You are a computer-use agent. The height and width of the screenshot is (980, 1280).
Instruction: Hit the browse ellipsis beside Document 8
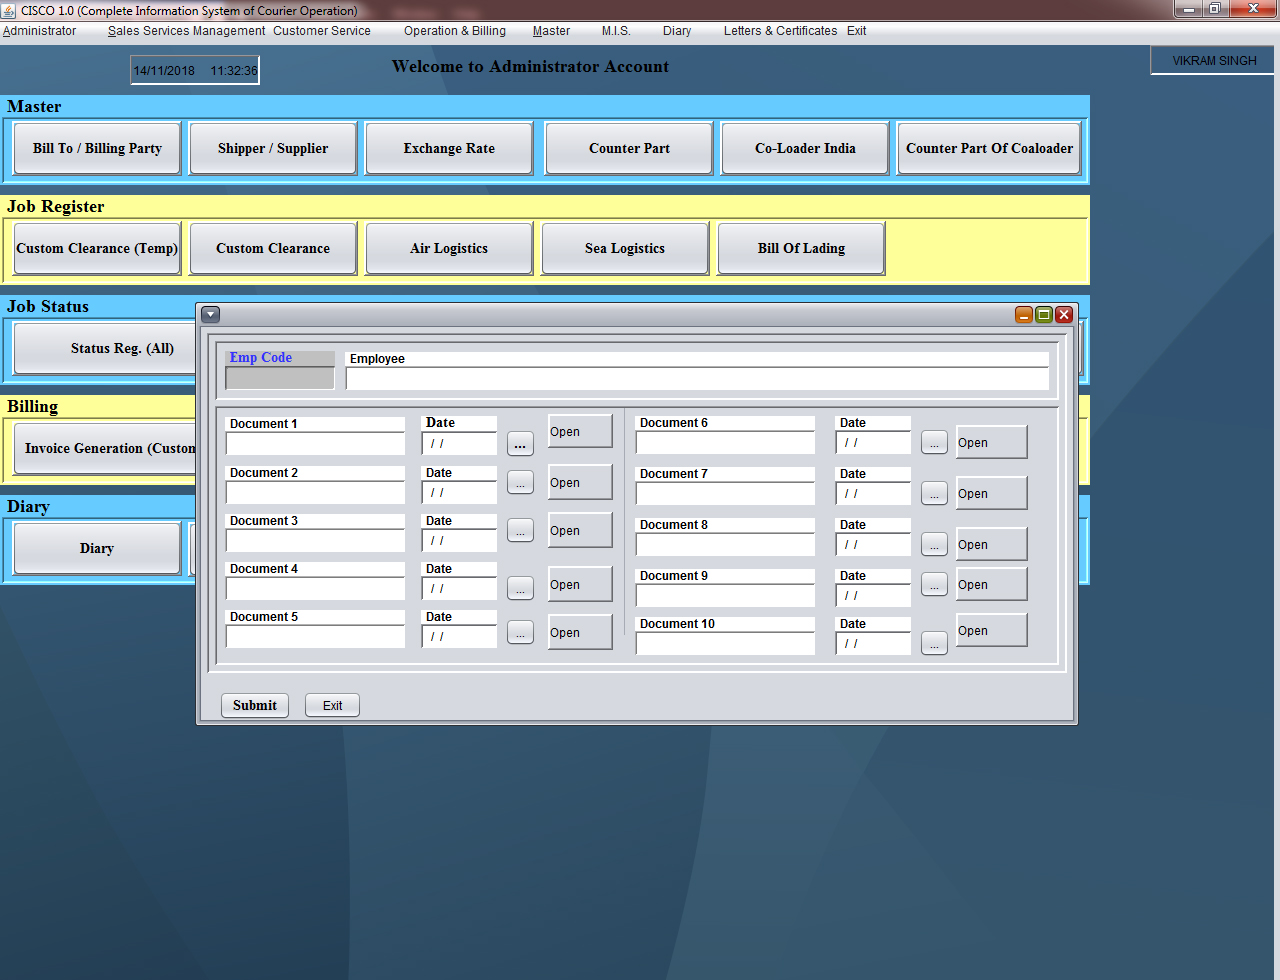pos(934,545)
